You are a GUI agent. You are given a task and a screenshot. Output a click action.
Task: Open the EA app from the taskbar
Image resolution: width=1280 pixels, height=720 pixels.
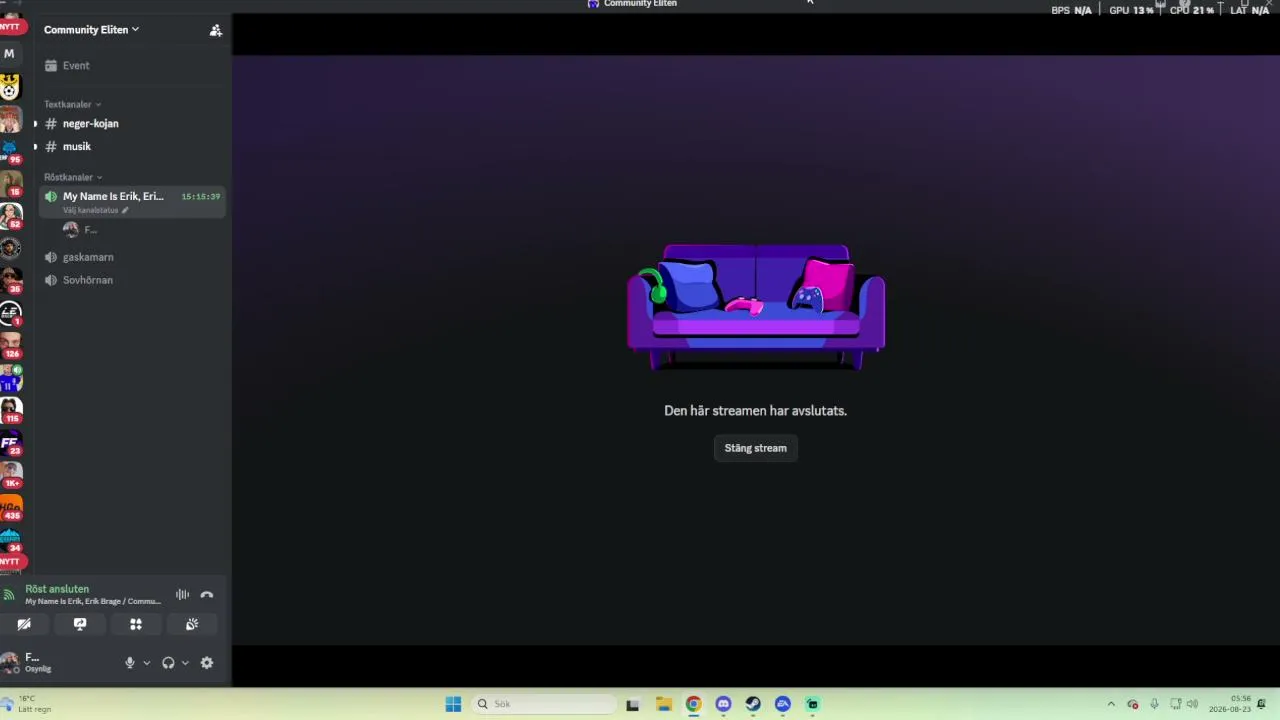point(783,704)
